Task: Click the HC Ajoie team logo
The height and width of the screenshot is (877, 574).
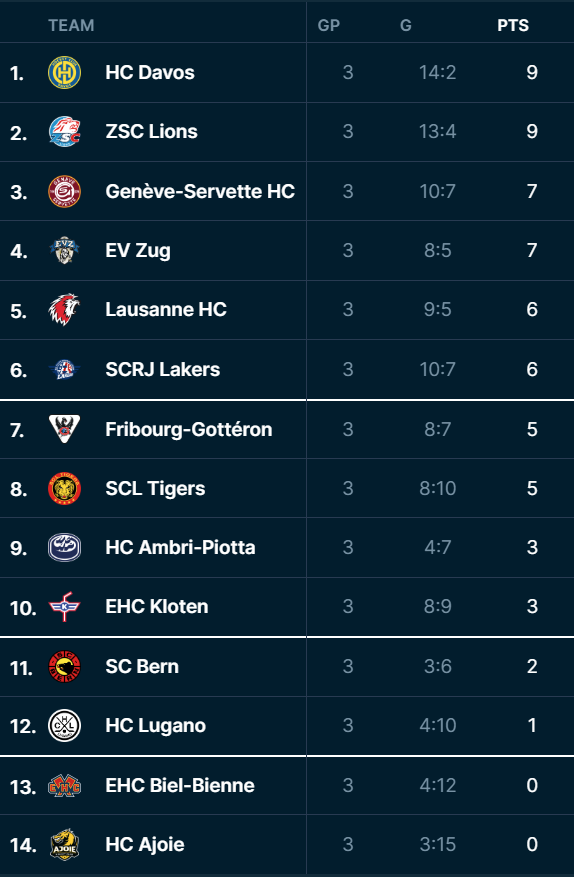Action: pyautogui.click(x=64, y=844)
